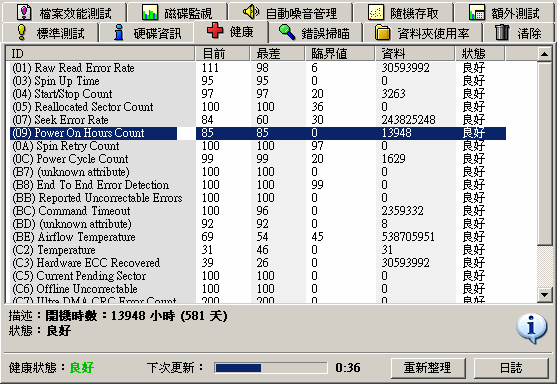The height and width of the screenshot is (384, 557).
Task: Select the Reallocated Sector Count row
Action: (x=258, y=107)
